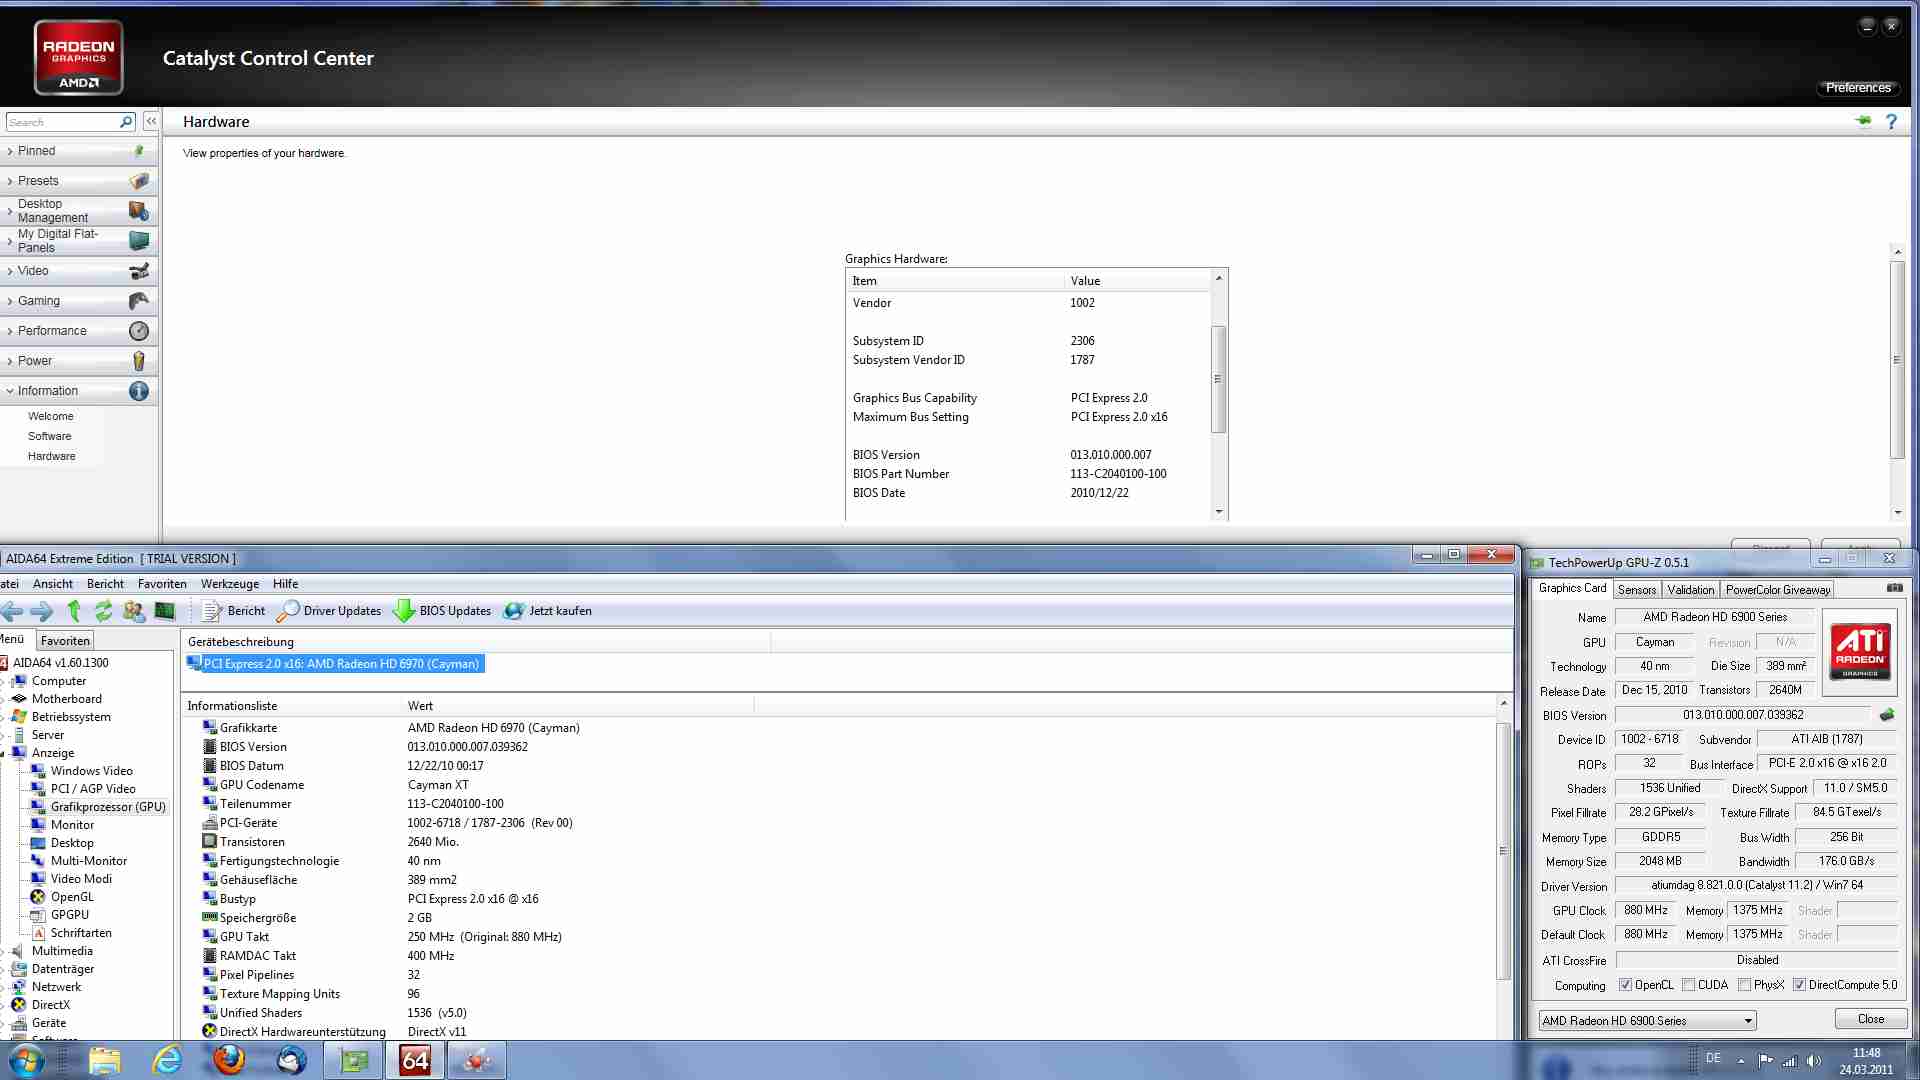This screenshot has height=1080, width=1920.
Task: Open the Werkzeuge menu in AIDA64
Action: coord(230,584)
